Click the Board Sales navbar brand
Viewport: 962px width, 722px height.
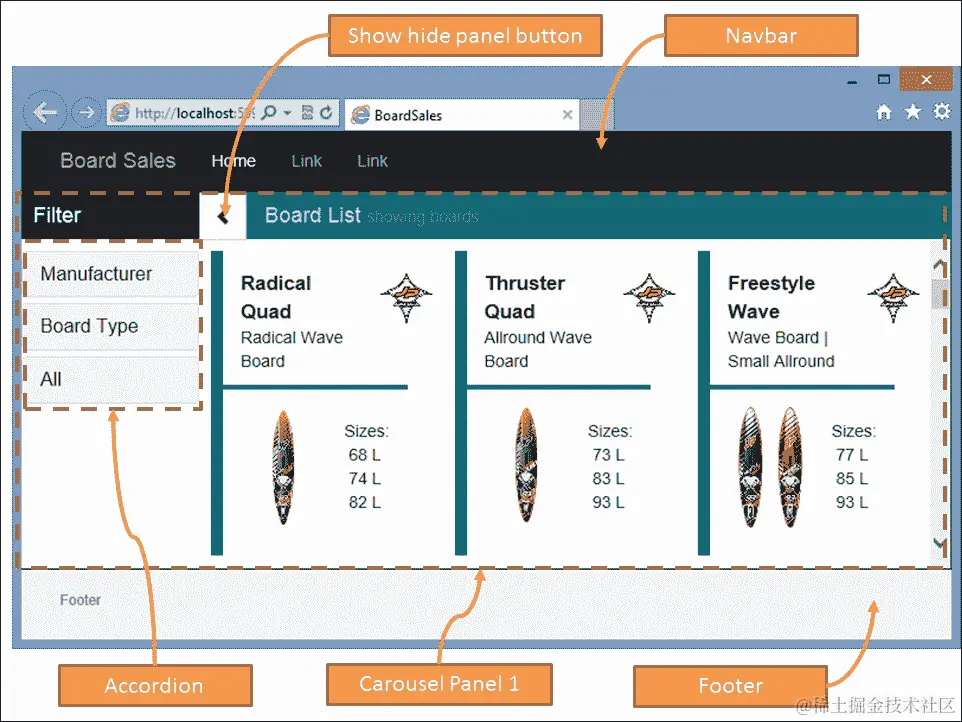pos(118,161)
